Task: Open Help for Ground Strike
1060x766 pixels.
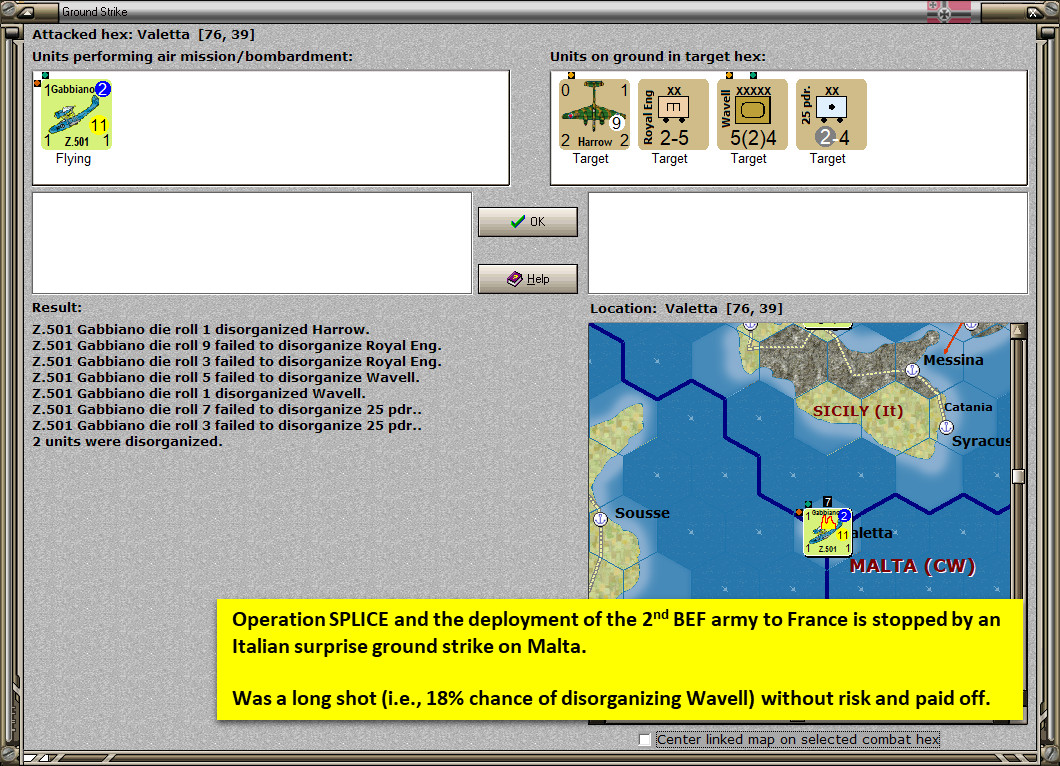Action: 528,279
